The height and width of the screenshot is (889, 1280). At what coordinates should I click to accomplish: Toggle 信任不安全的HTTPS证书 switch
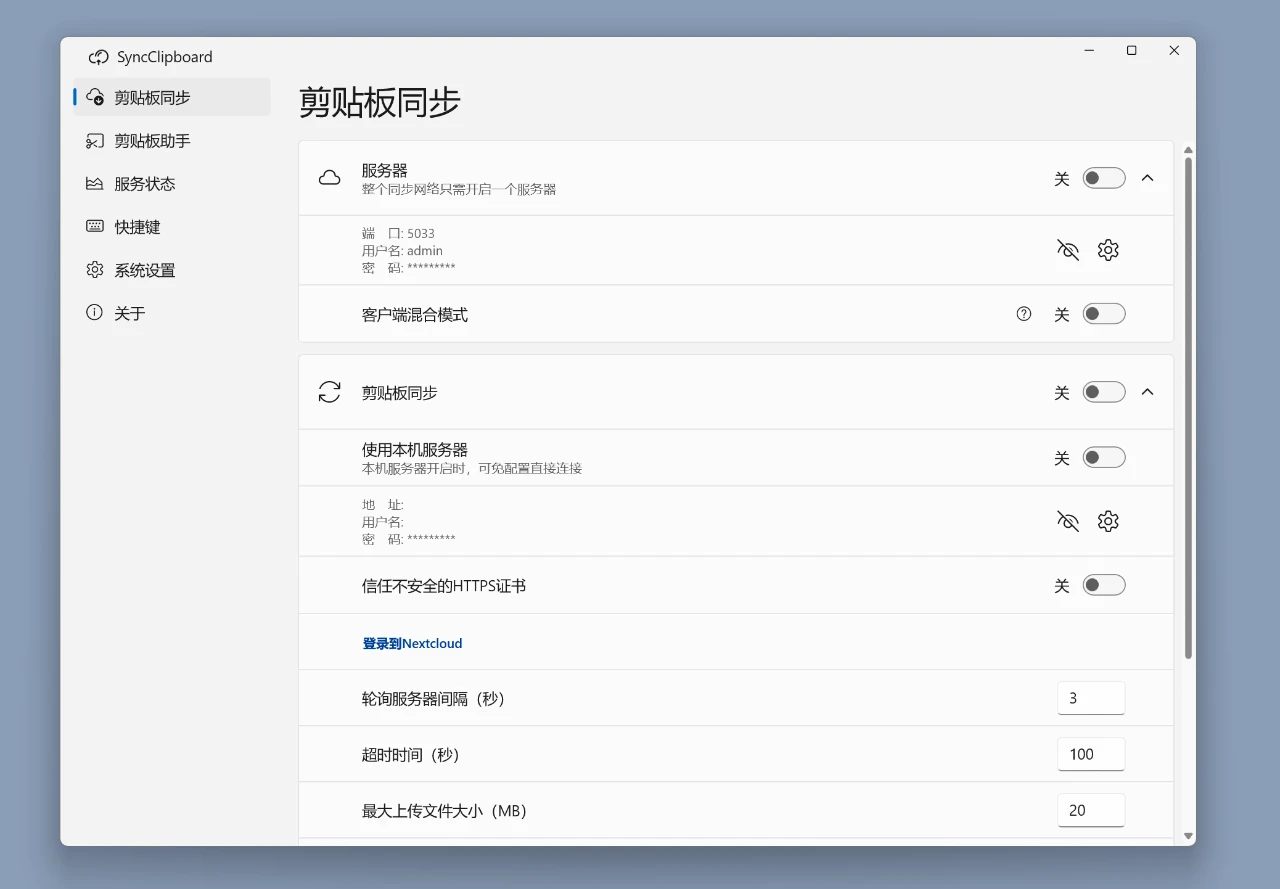pyautogui.click(x=1104, y=585)
